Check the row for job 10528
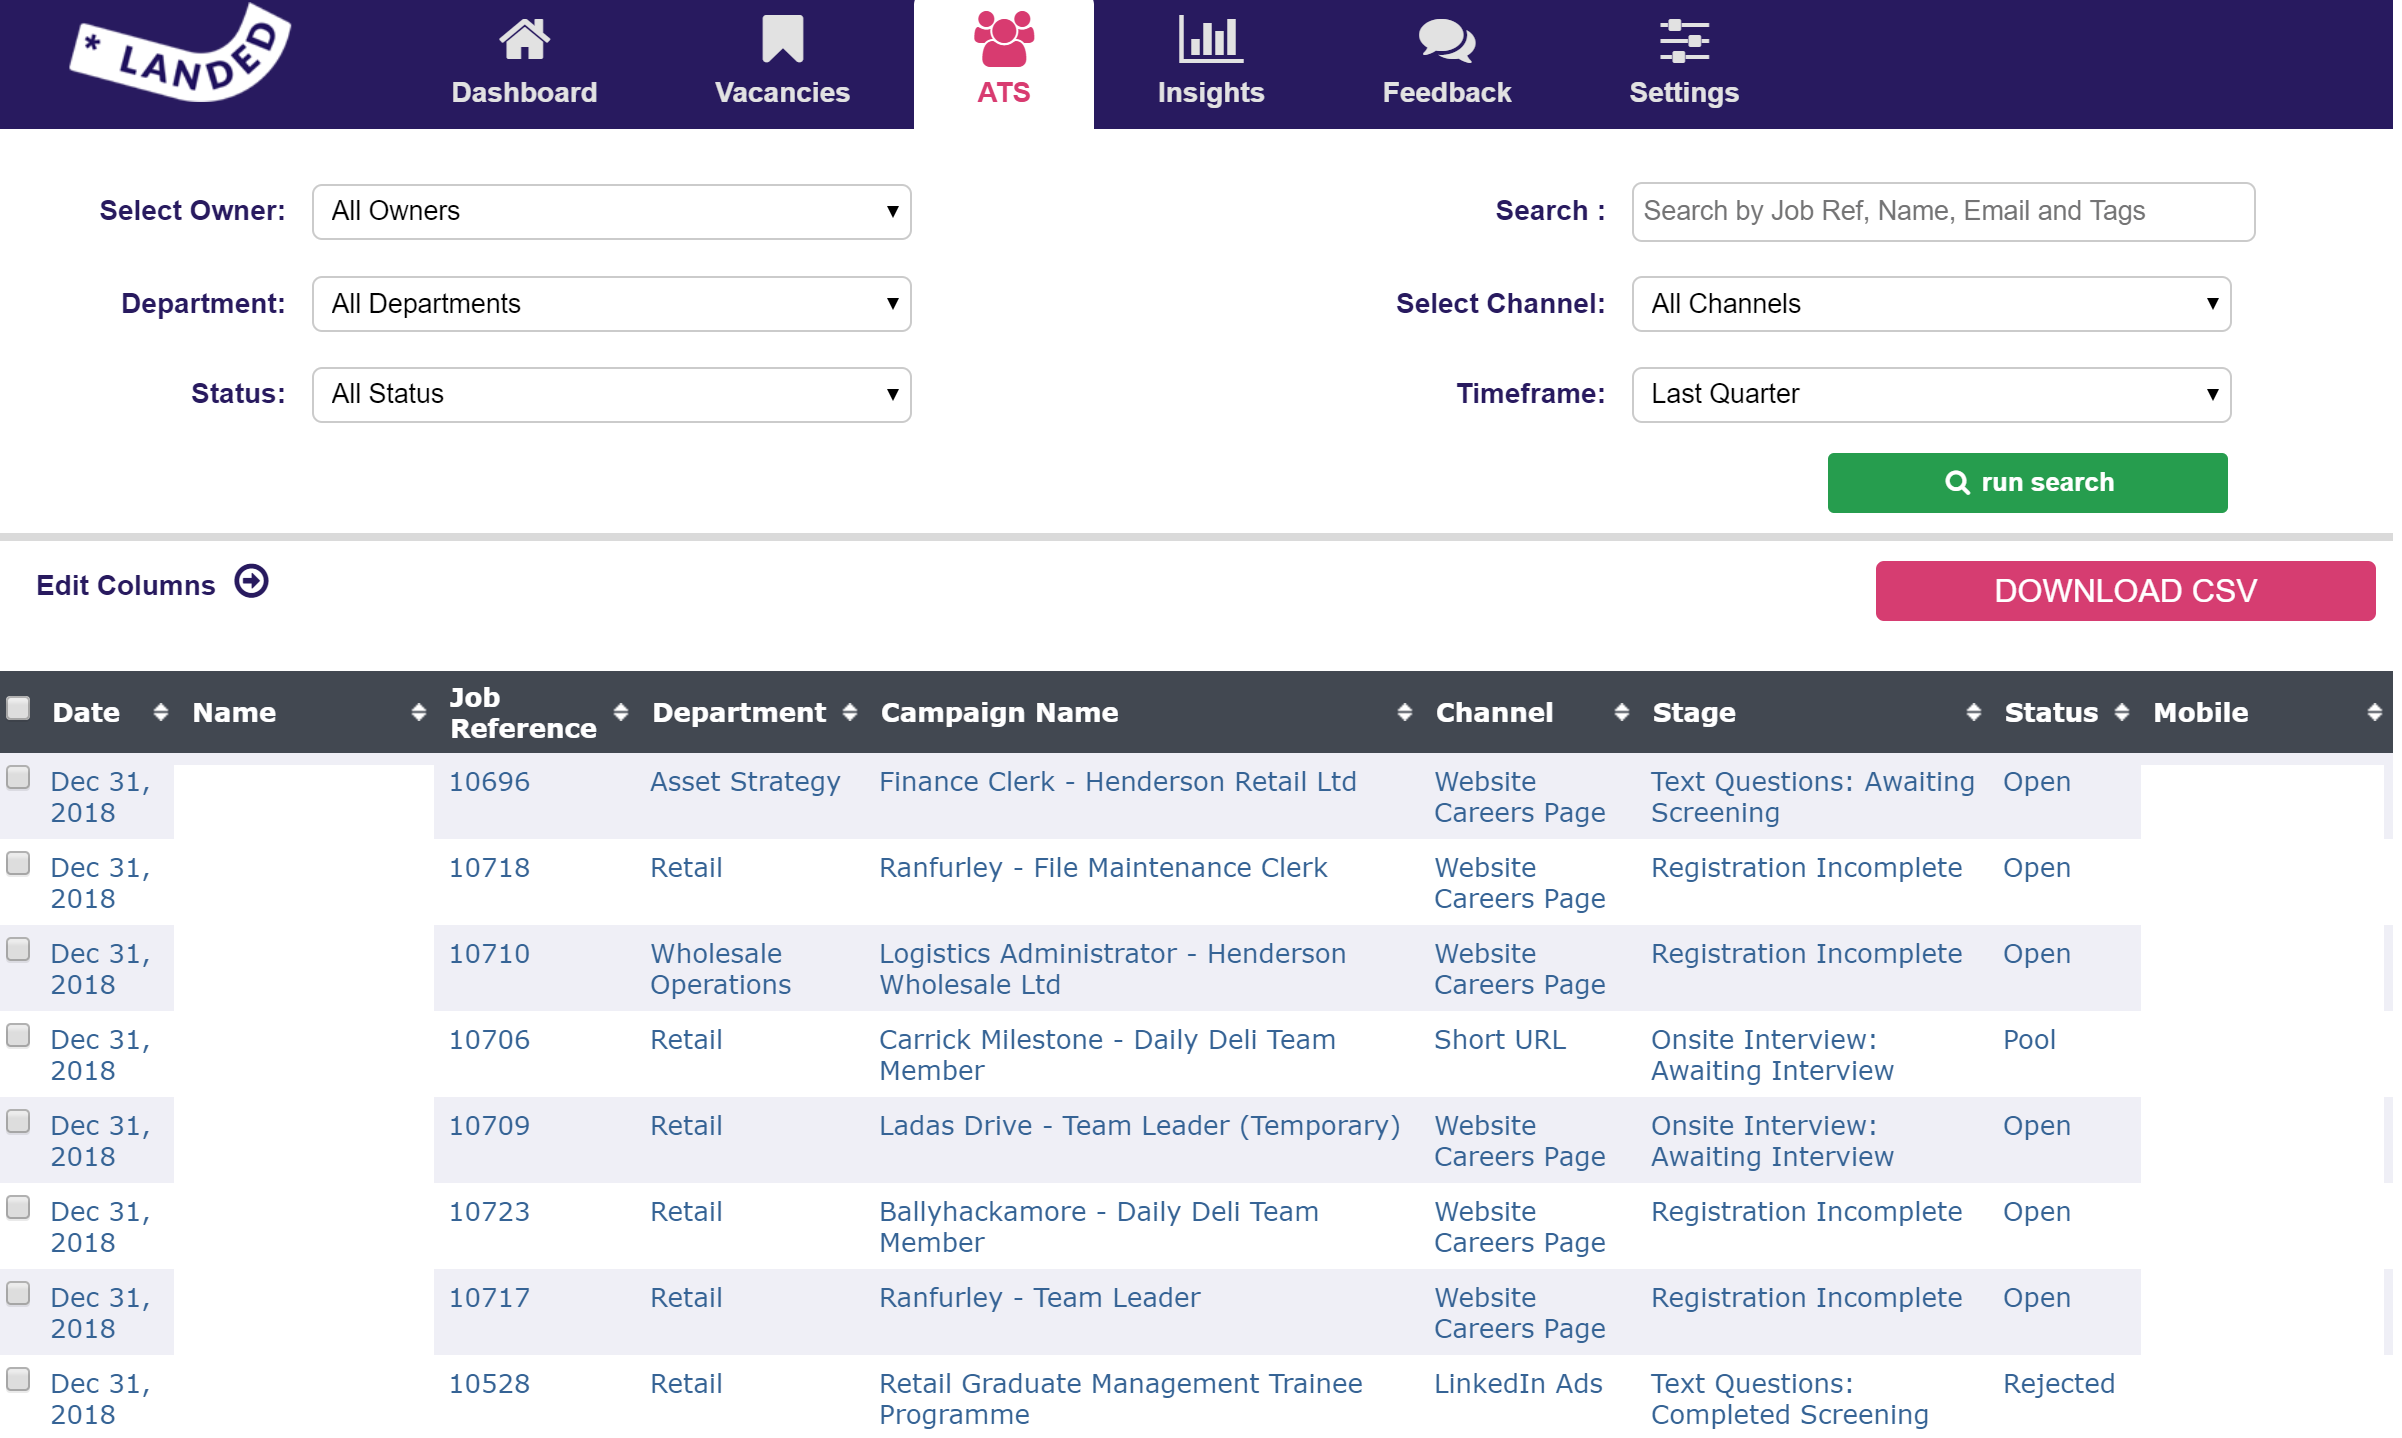2402x1438 pixels. (x=18, y=1380)
